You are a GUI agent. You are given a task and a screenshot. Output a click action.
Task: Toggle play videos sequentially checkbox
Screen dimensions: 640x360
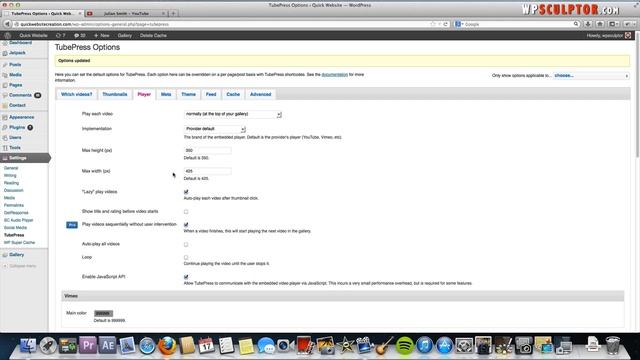[x=186, y=225]
